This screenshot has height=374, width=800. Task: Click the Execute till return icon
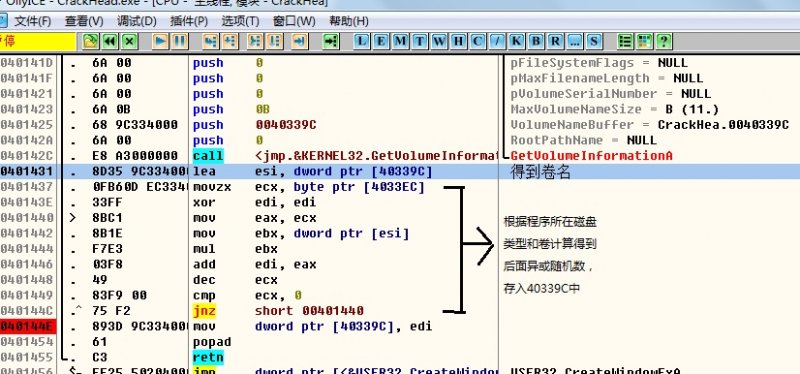pos(300,41)
